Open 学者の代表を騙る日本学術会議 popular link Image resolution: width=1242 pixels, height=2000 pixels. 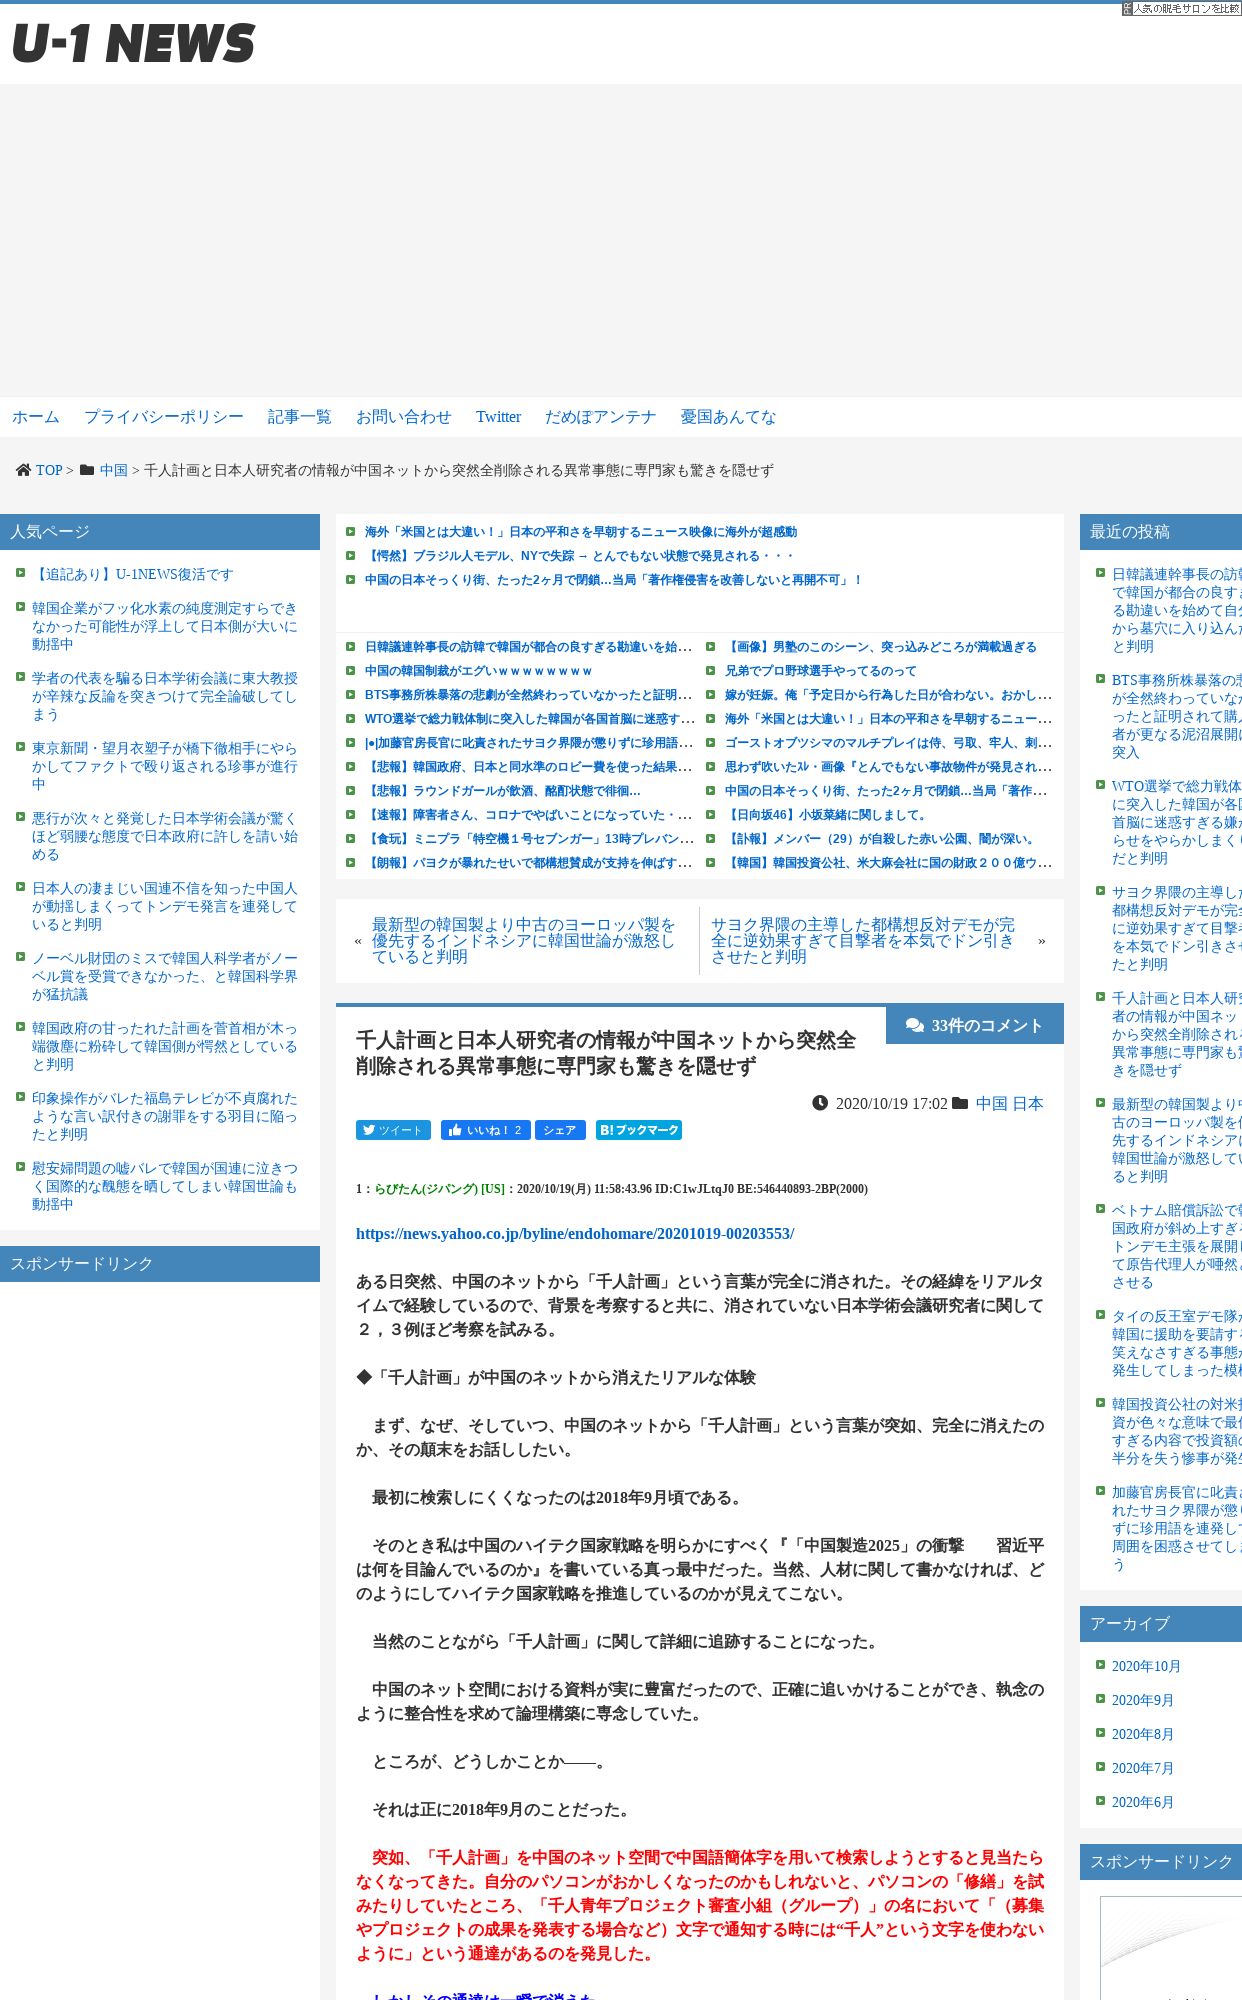tap(165, 696)
